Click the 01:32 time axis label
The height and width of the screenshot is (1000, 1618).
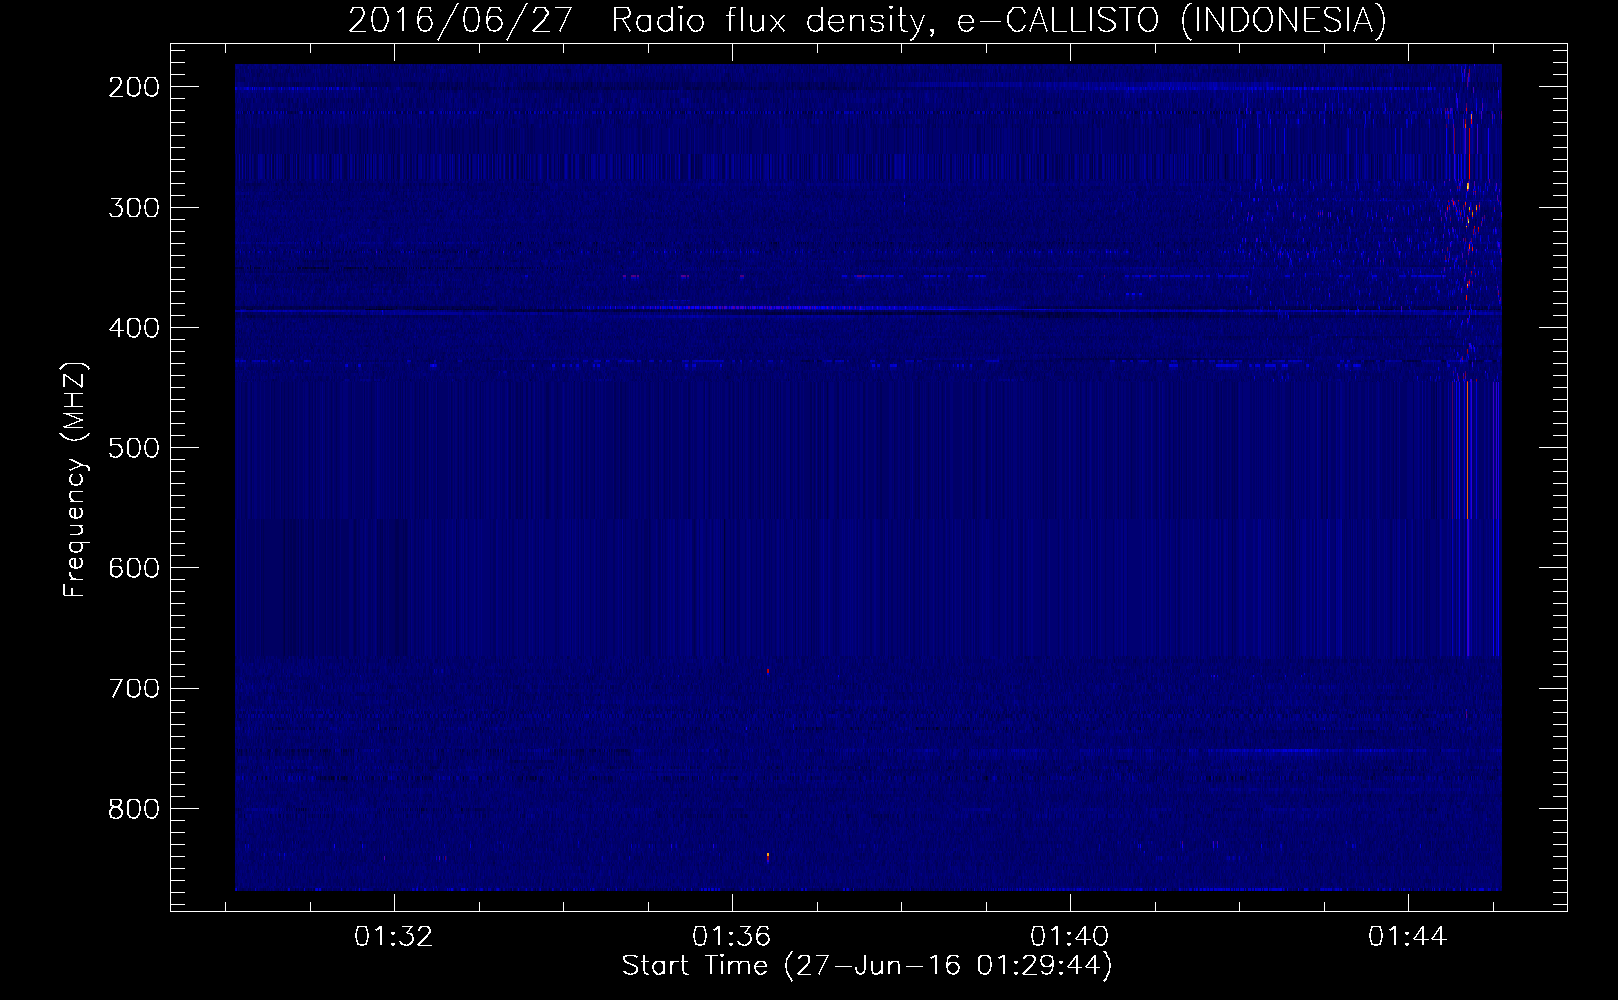click(x=394, y=937)
